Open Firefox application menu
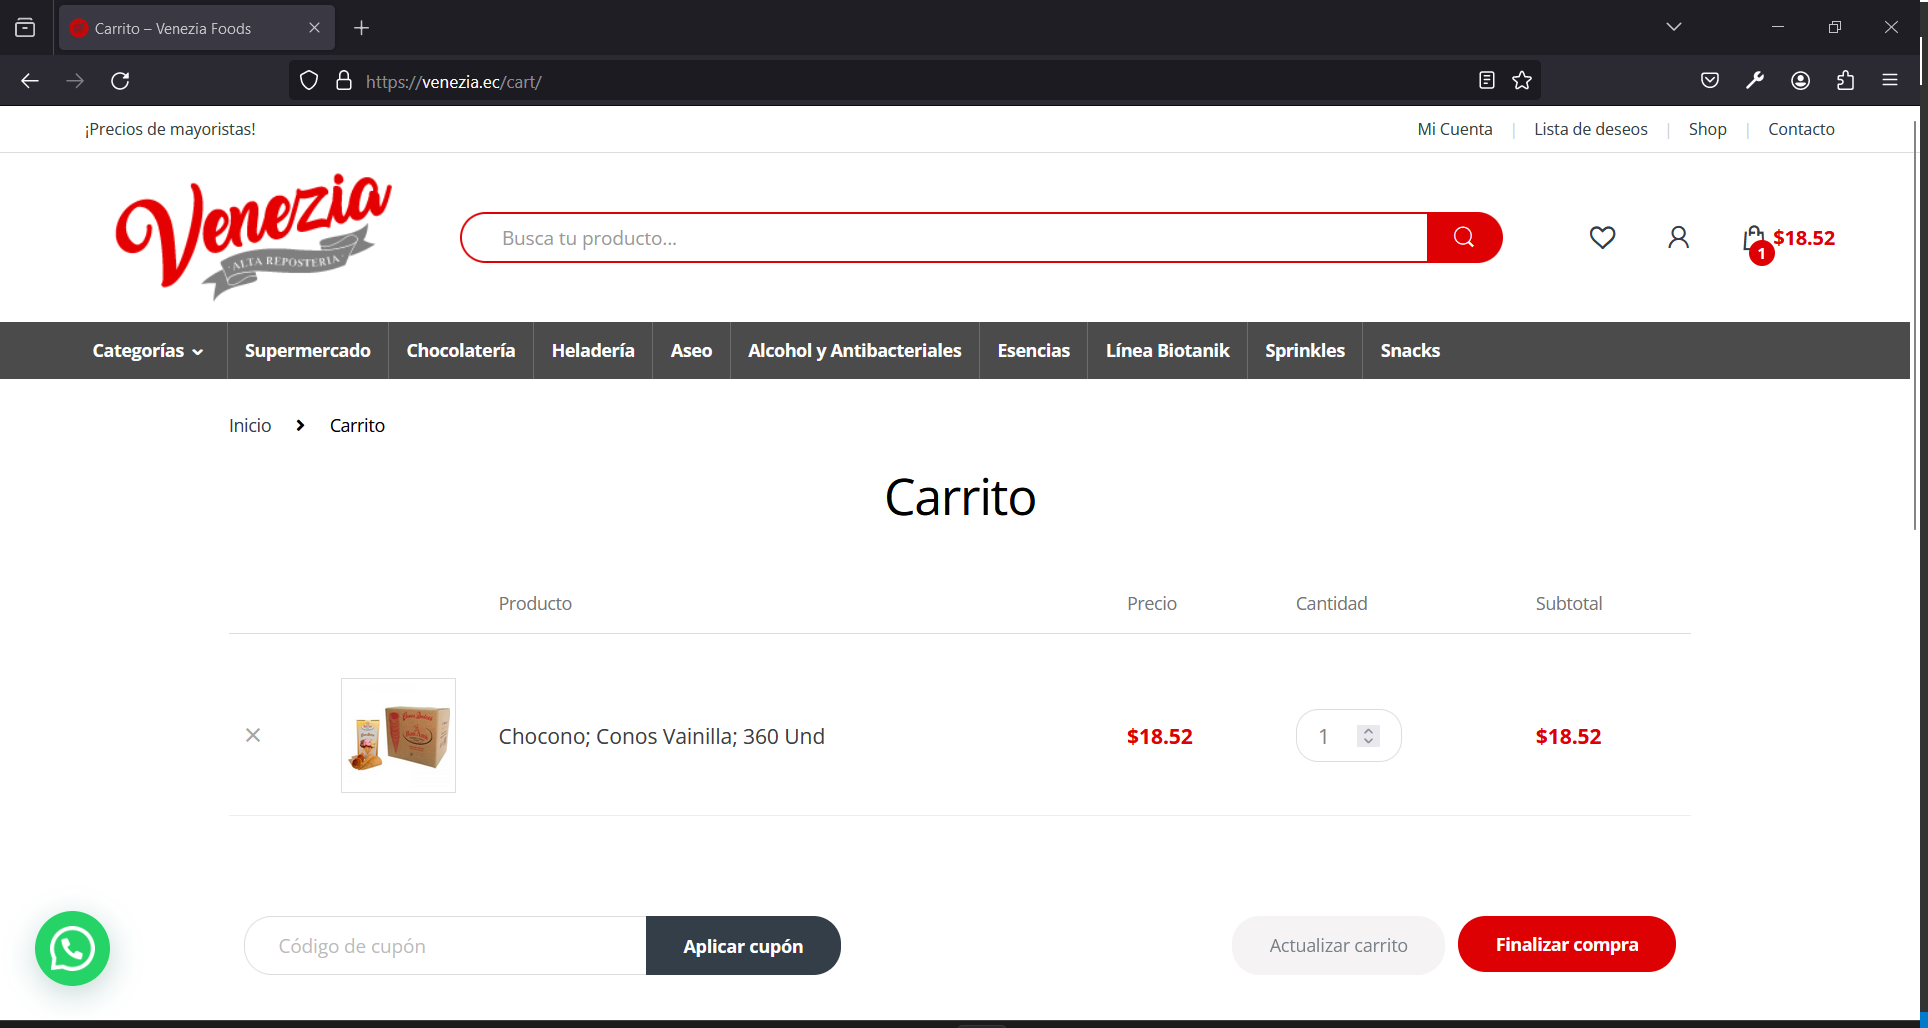The width and height of the screenshot is (1928, 1028). click(1890, 81)
